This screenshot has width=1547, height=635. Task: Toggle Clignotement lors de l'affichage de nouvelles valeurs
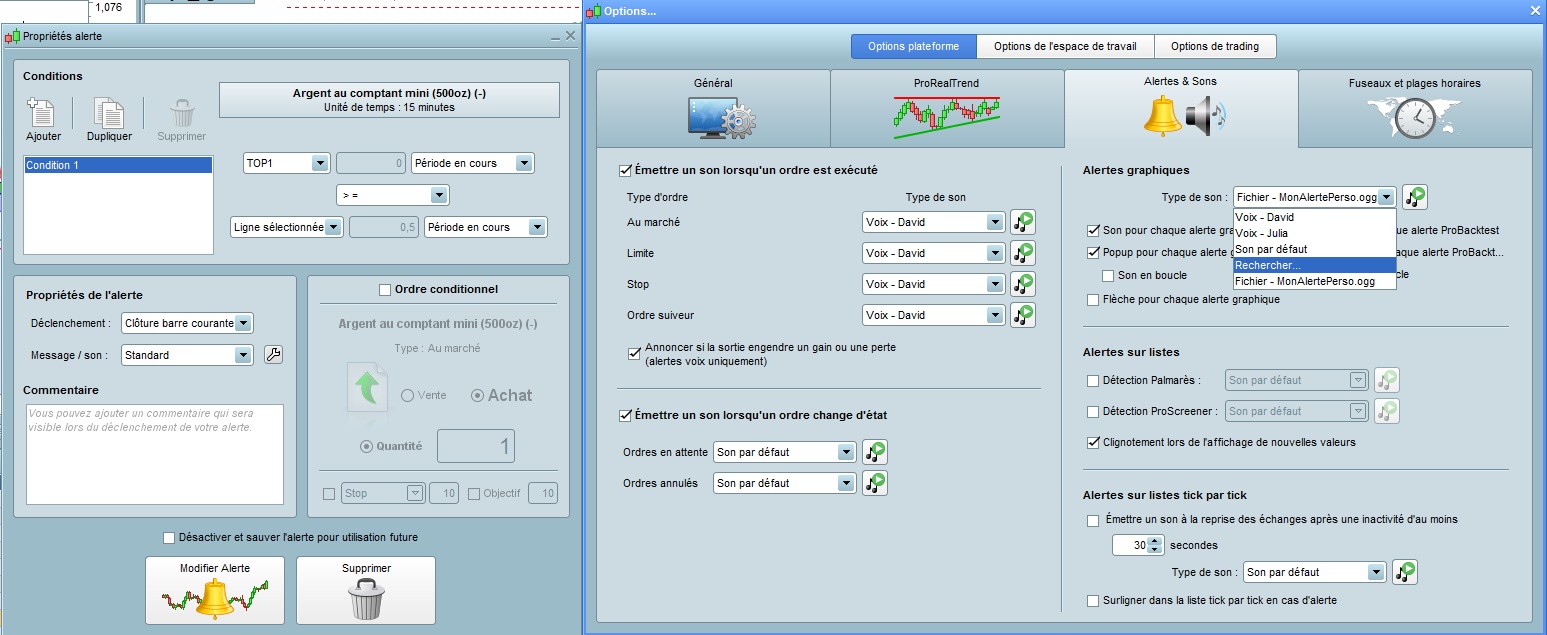tap(1093, 442)
